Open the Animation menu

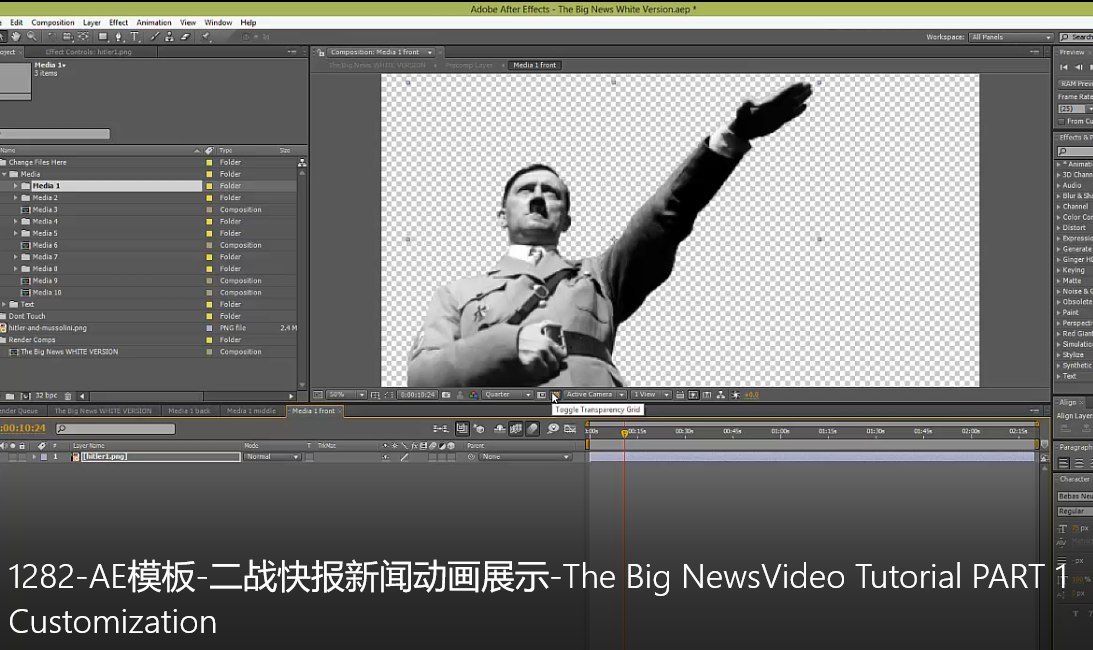point(153,22)
